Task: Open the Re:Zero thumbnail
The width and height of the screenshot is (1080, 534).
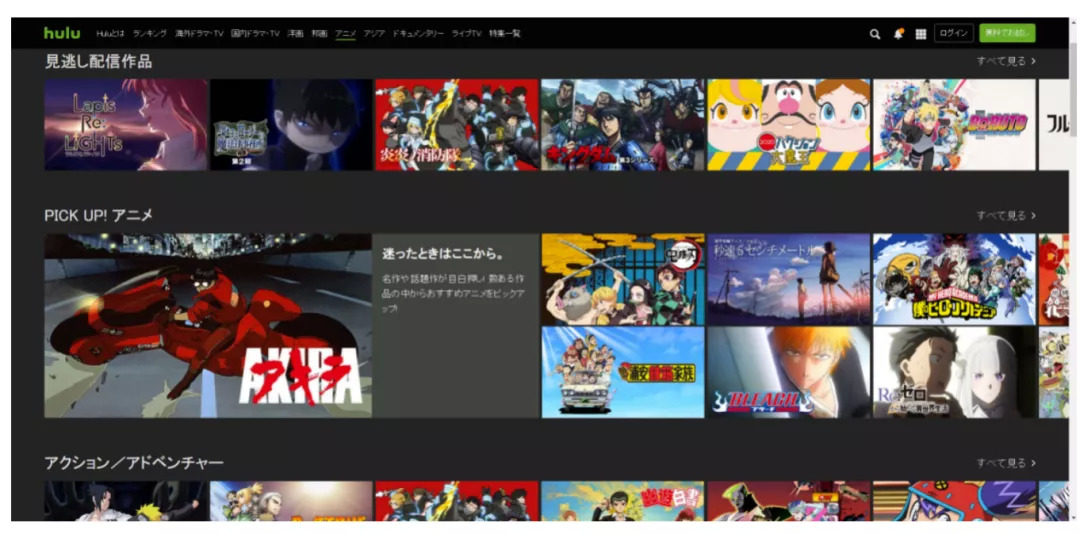Action: (954, 372)
